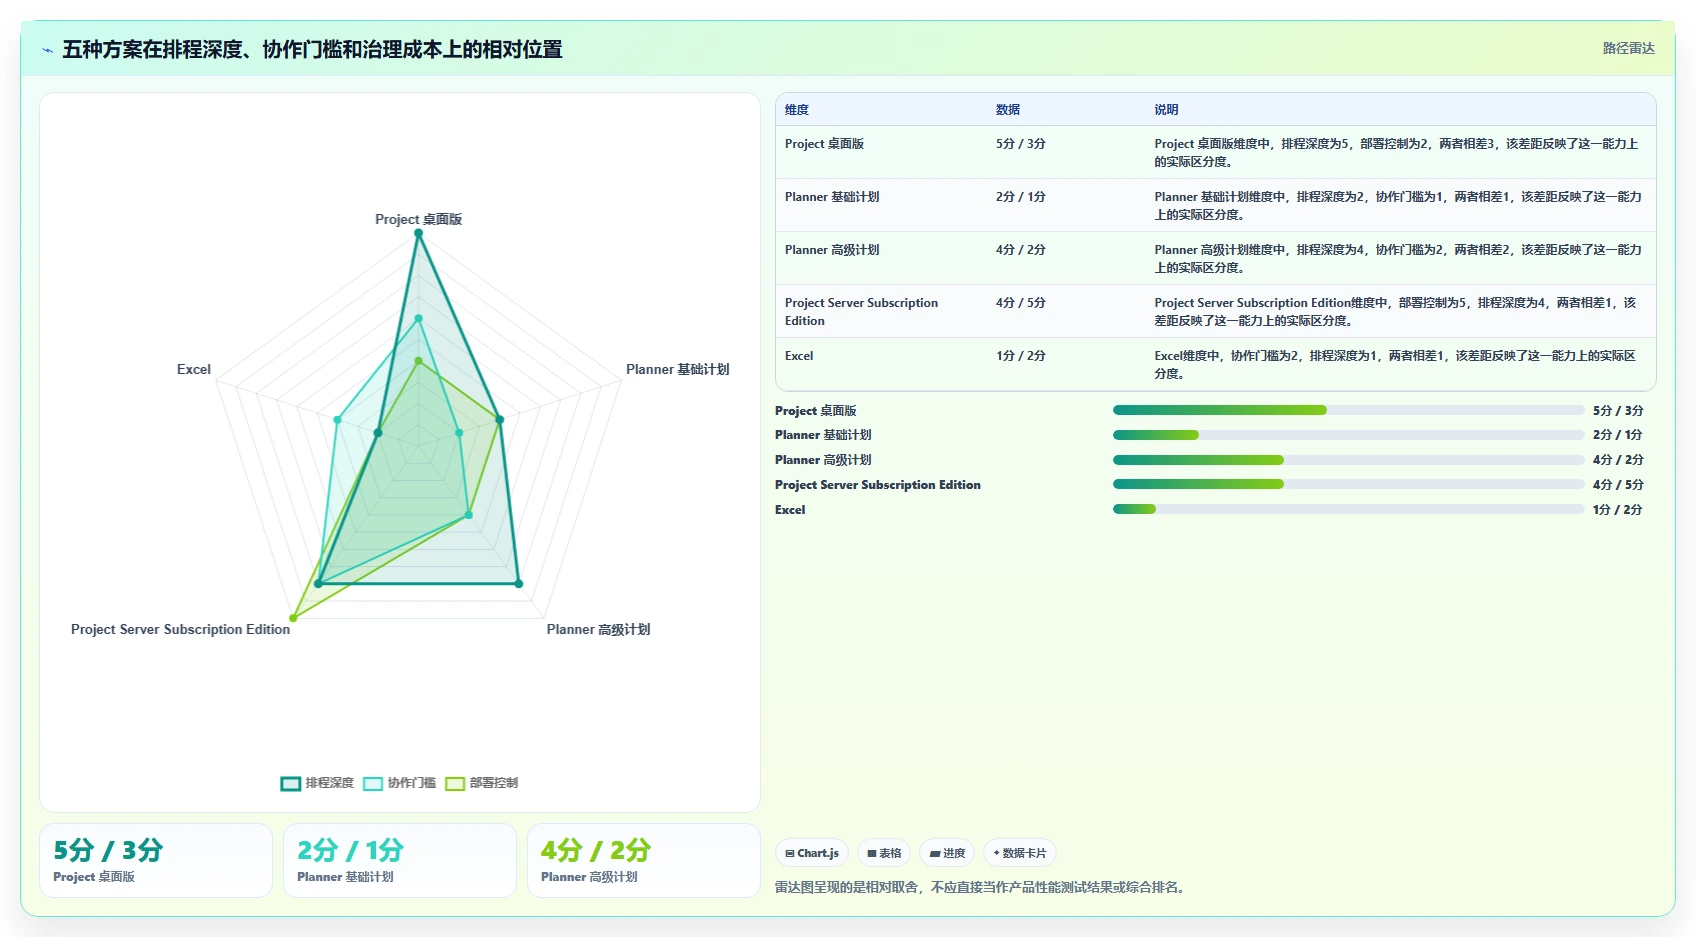The image size is (1696, 937).
Task: Click the title 五种方案在排程深度、协作门槛和治理成本上的相对位置
Action: pos(312,49)
